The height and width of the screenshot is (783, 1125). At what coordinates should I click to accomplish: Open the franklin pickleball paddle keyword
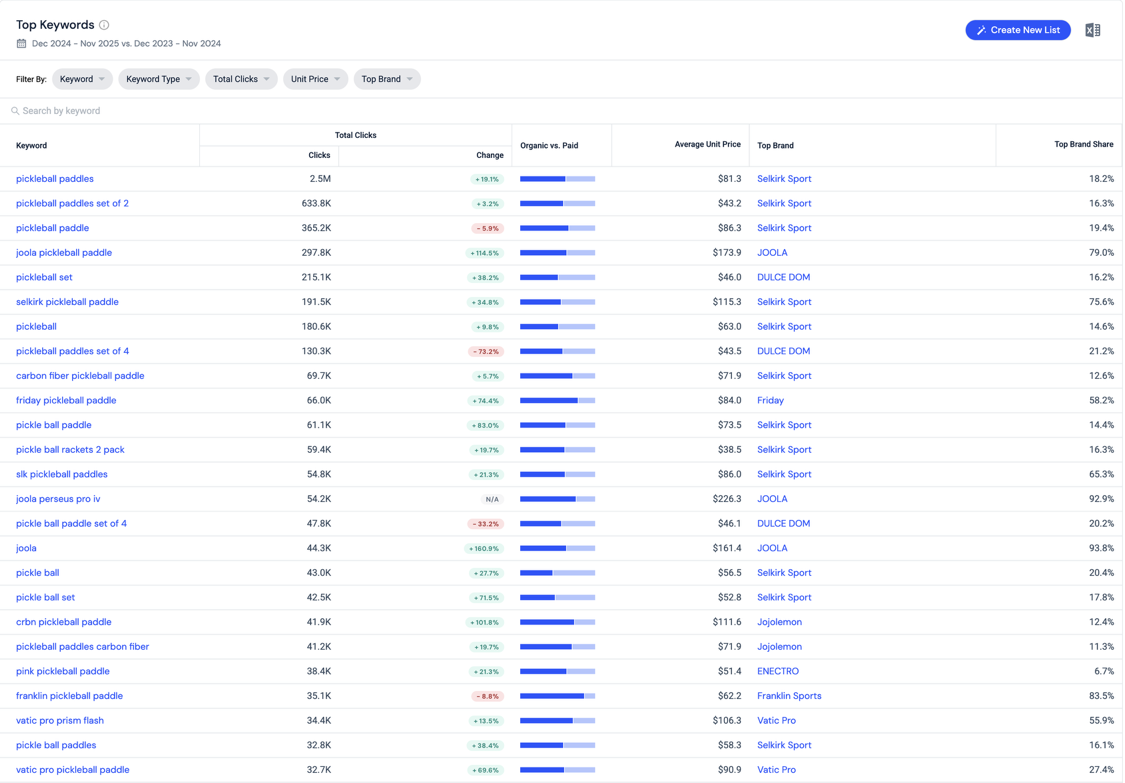point(70,696)
